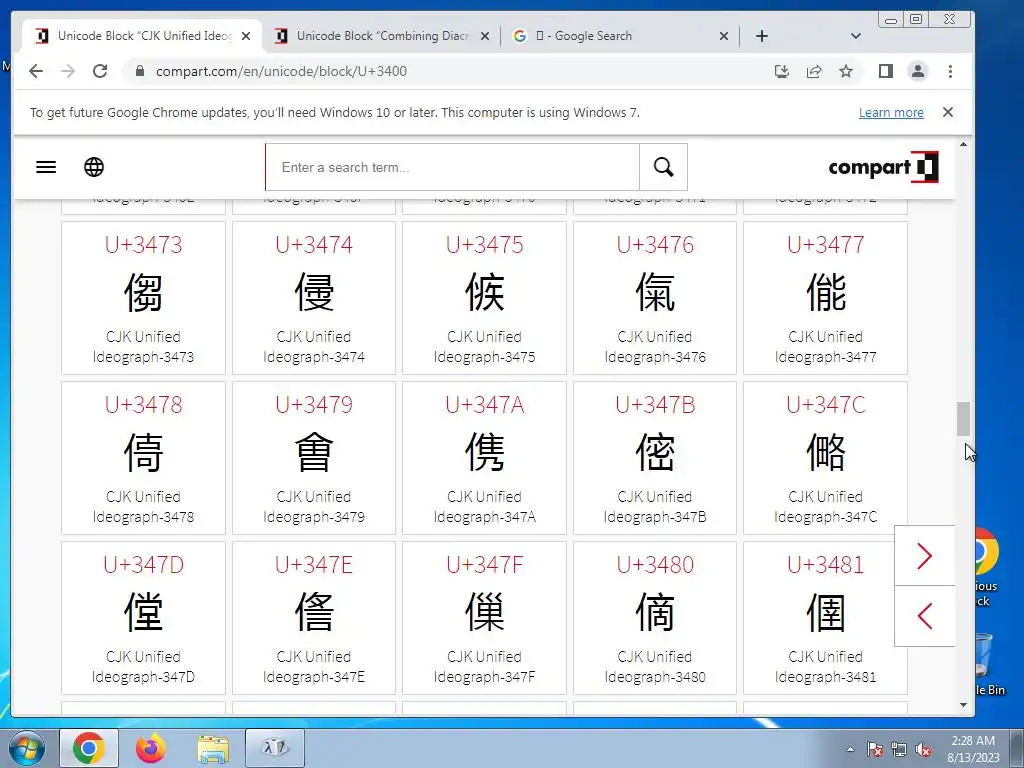Open the U+3477 character card

click(x=825, y=298)
